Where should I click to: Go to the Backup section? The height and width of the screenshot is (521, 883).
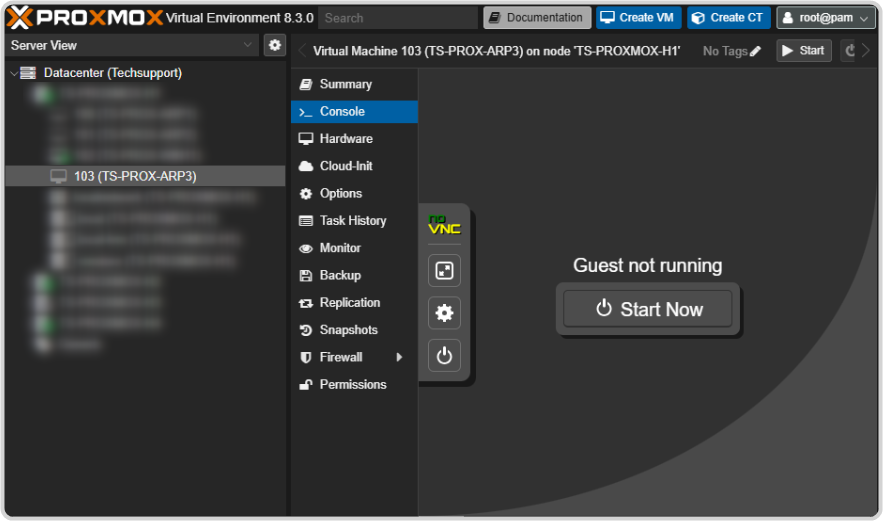(340, 275)
